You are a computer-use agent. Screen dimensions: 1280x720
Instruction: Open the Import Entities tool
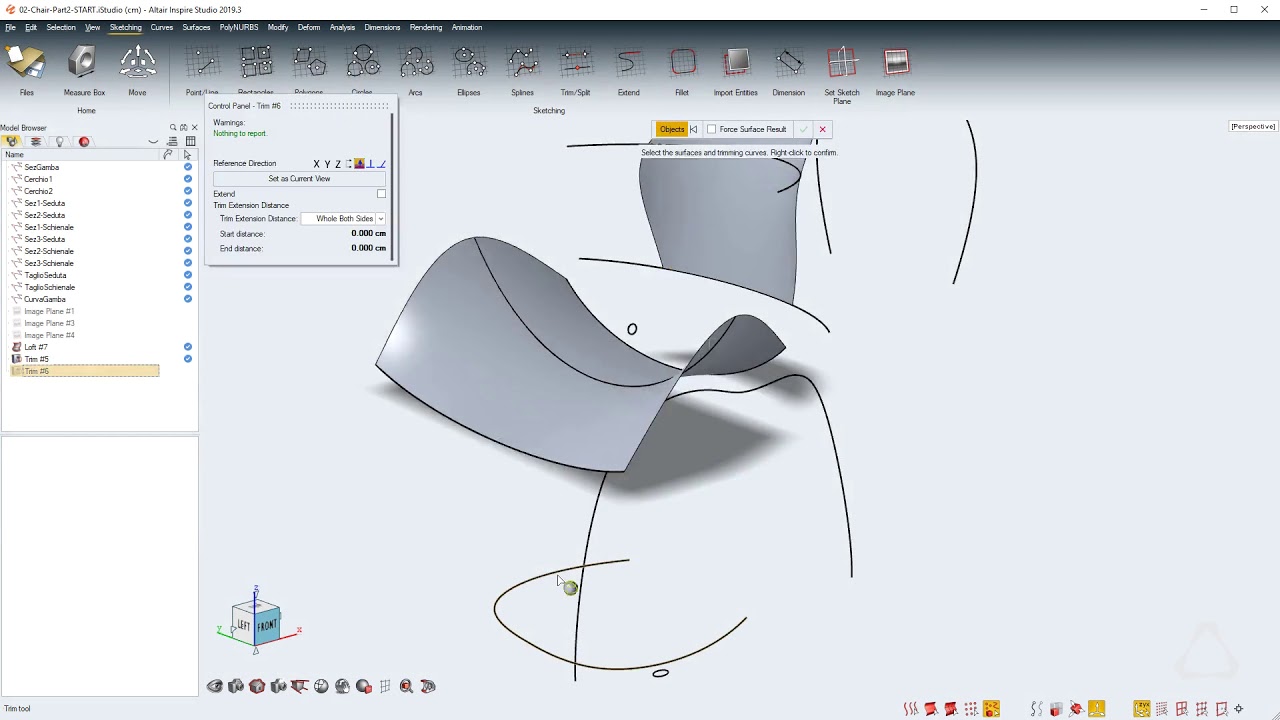[x=735, y=70]
